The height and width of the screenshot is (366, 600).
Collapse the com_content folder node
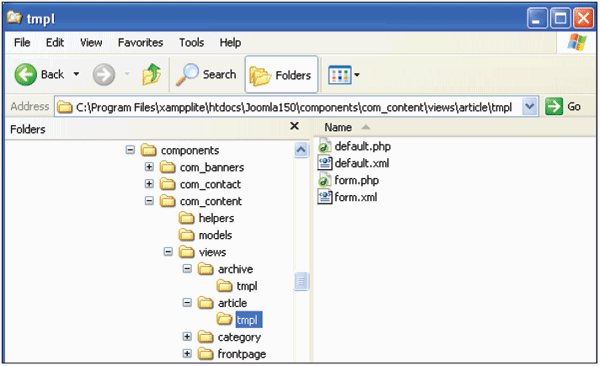pyautogui.click(x=149, y=201)
